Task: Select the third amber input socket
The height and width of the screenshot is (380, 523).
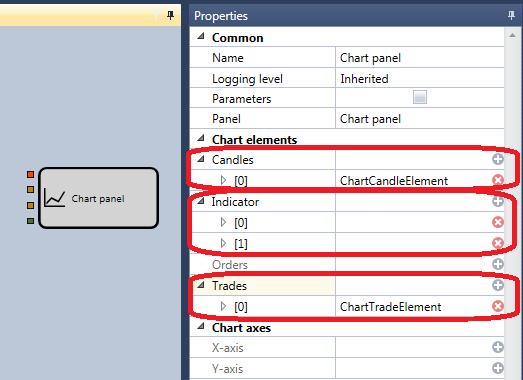Action: (x=30, y=205)
